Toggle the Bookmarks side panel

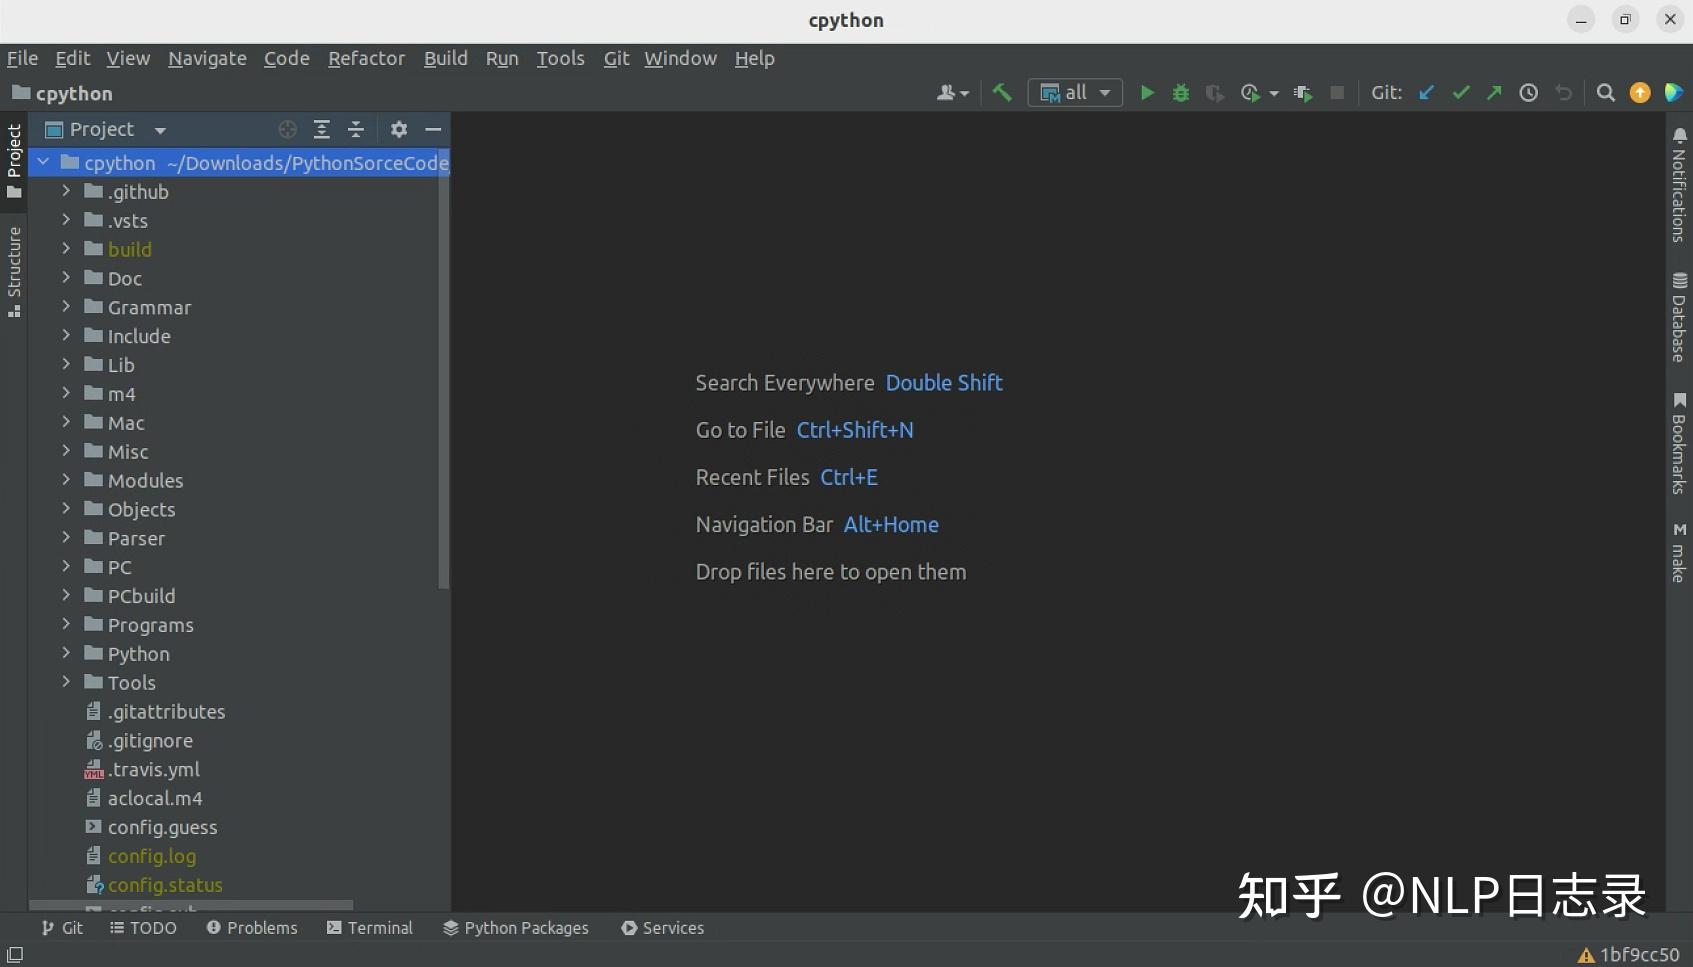(x=1679, y=443)
